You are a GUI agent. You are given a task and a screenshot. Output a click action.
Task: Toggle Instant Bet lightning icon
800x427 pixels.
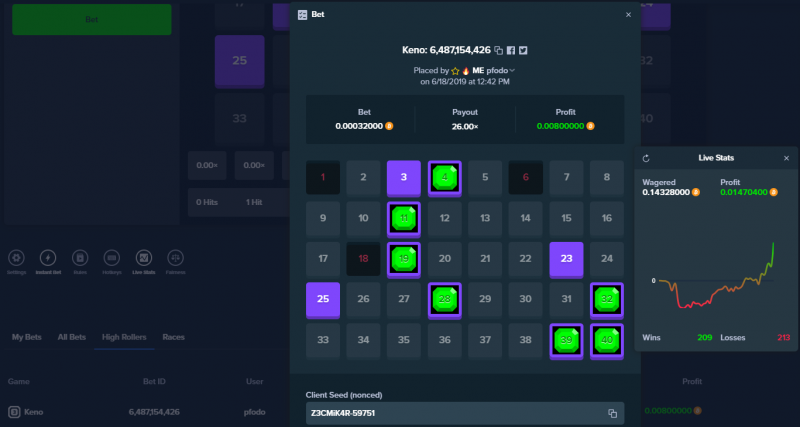coord(48,258)
